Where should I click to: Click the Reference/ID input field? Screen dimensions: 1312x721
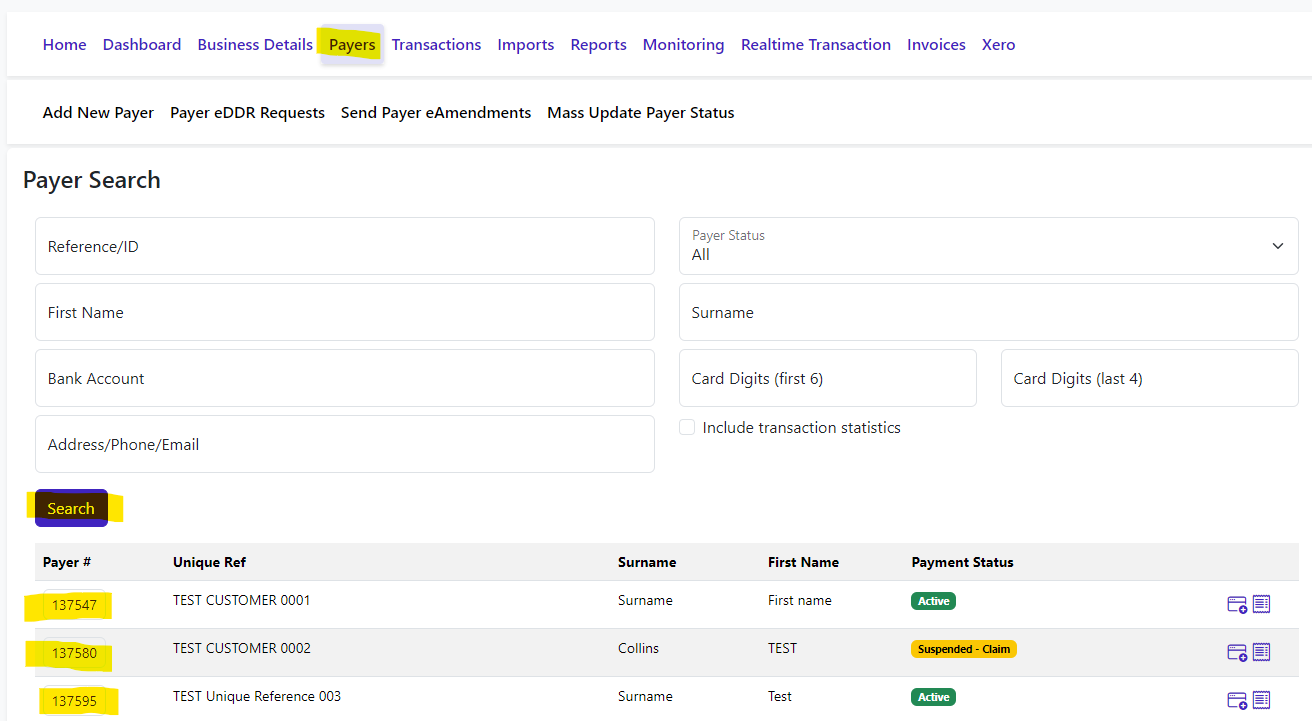click(344, 246)
